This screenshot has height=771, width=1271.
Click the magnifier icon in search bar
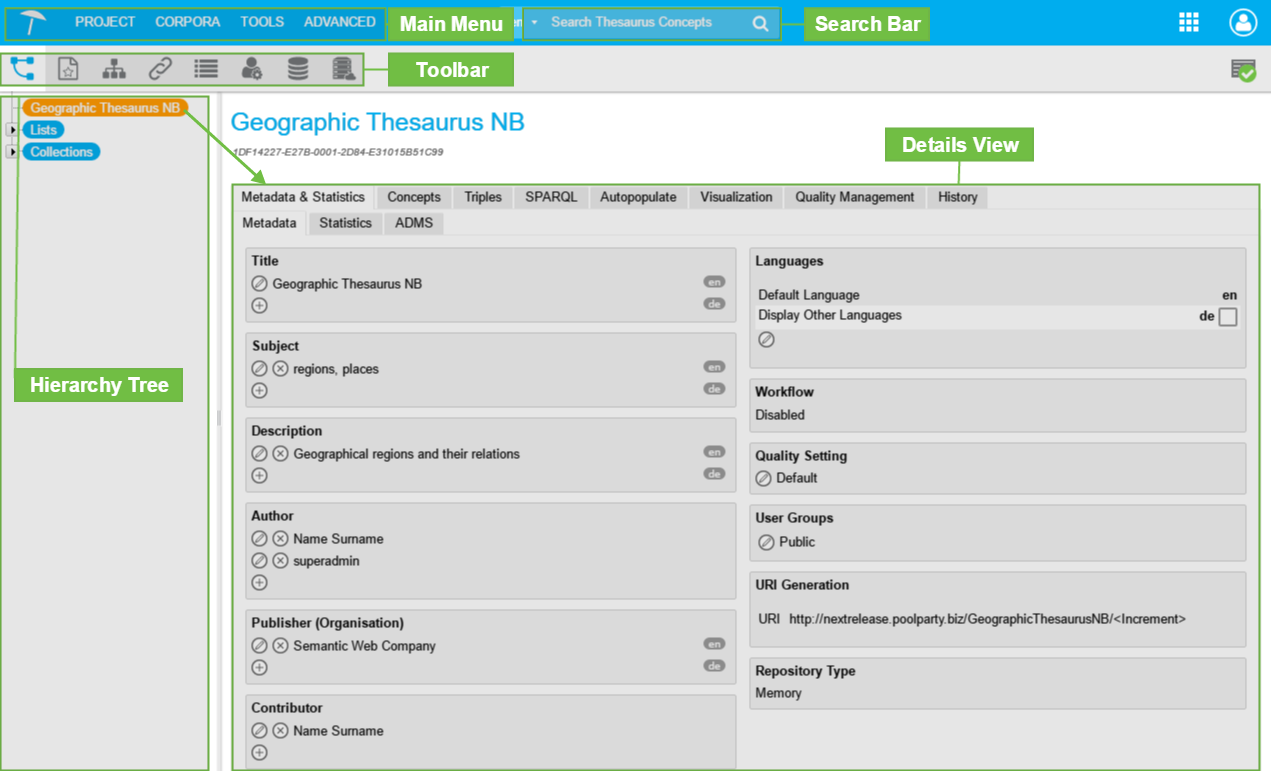[761, 24]
